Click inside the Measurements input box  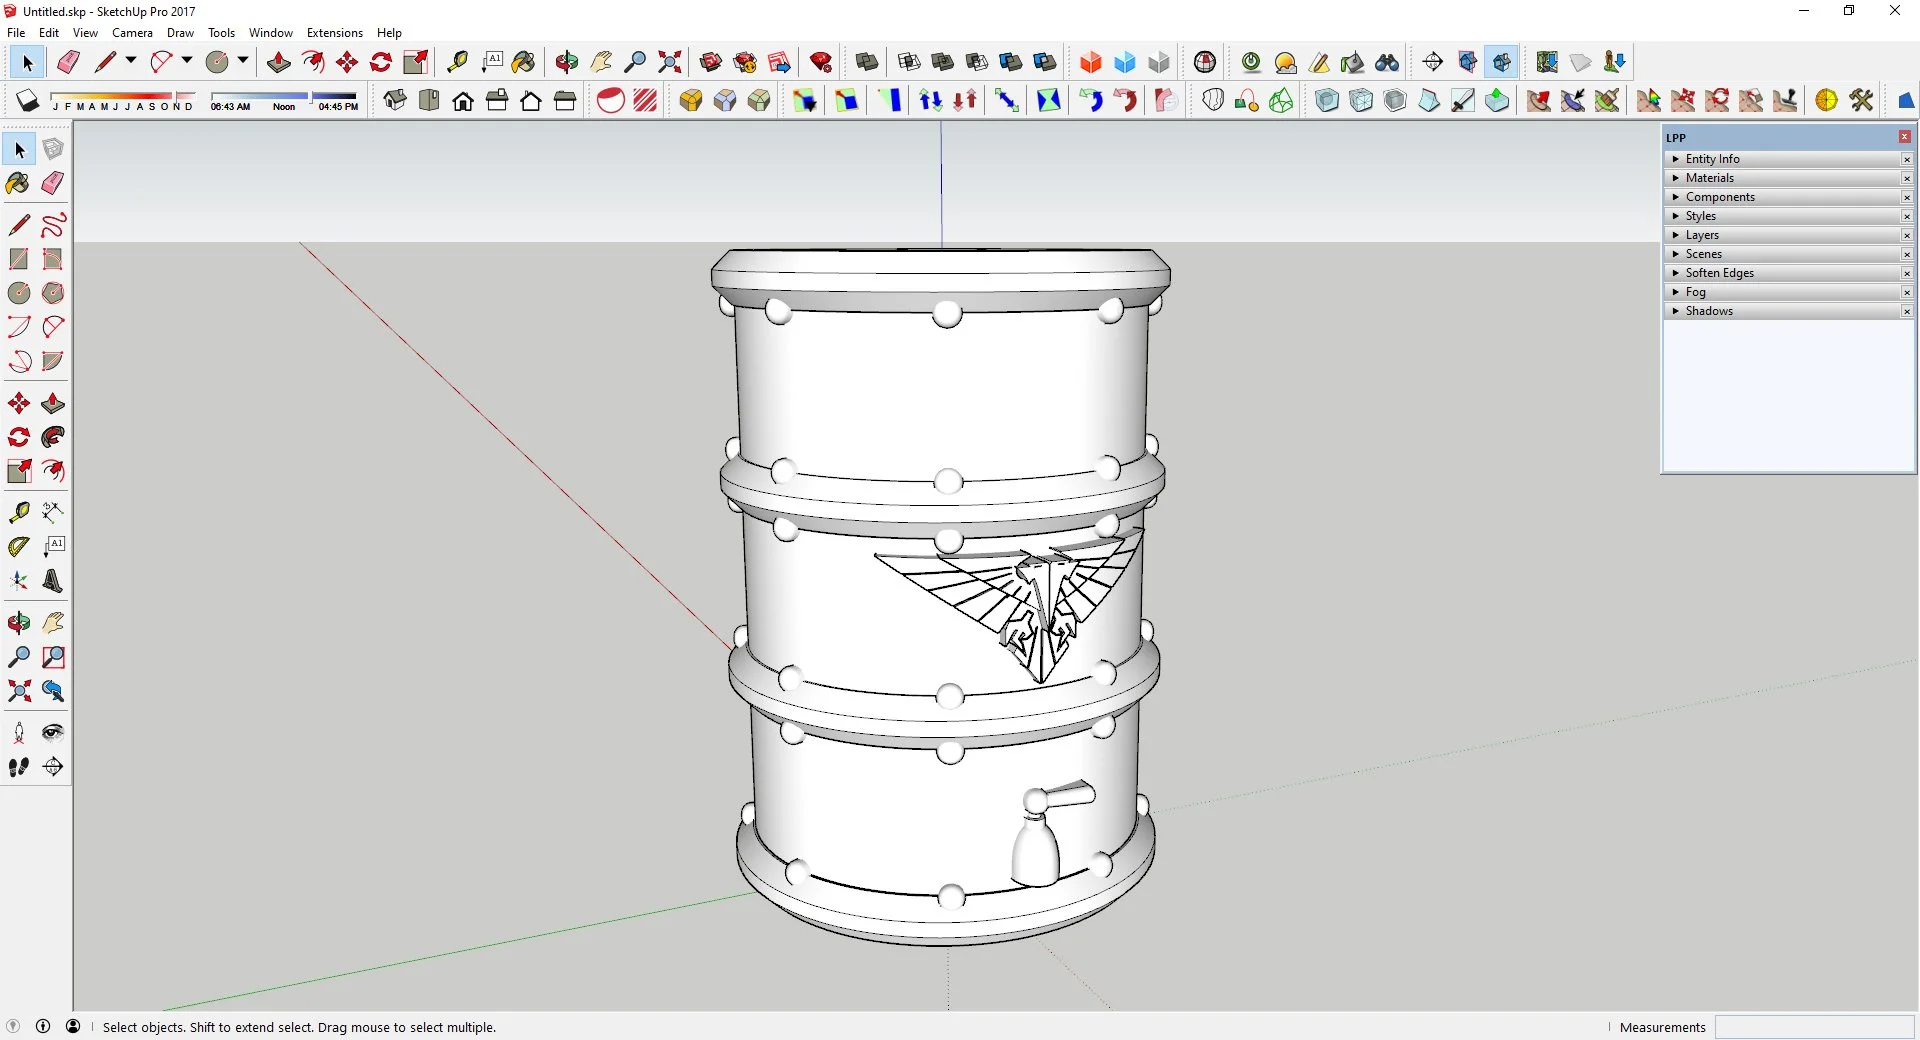(x=1814, y=1027)
